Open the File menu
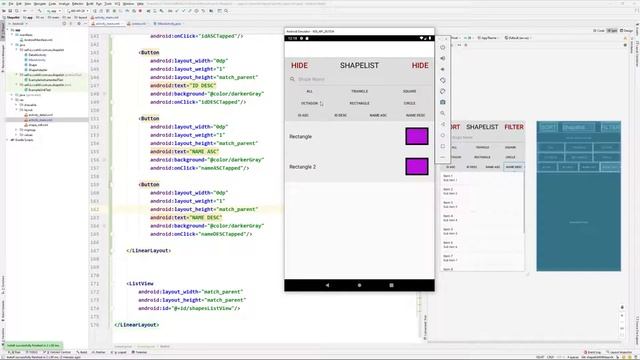 pos(11,4)
